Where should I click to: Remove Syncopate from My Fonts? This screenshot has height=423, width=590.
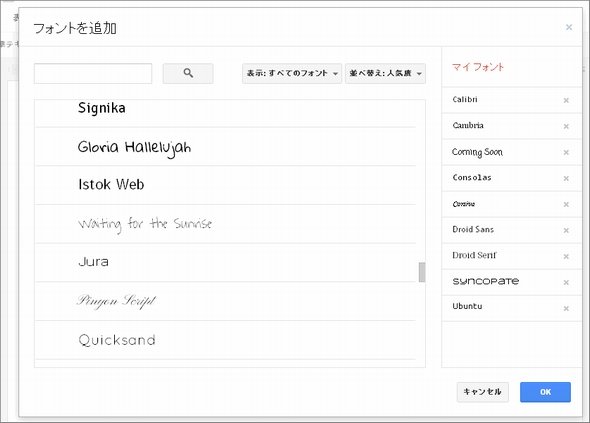tap(566, 282)
